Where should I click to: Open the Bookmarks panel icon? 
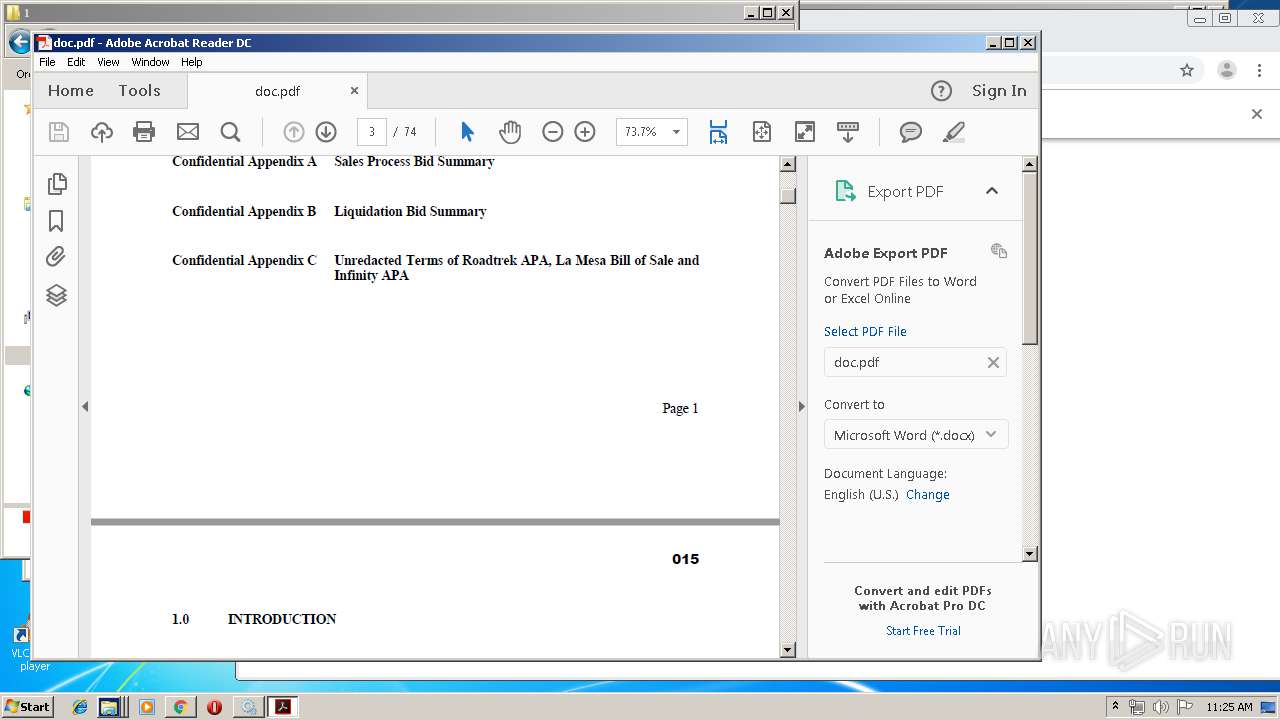click(x=57, y=221)
